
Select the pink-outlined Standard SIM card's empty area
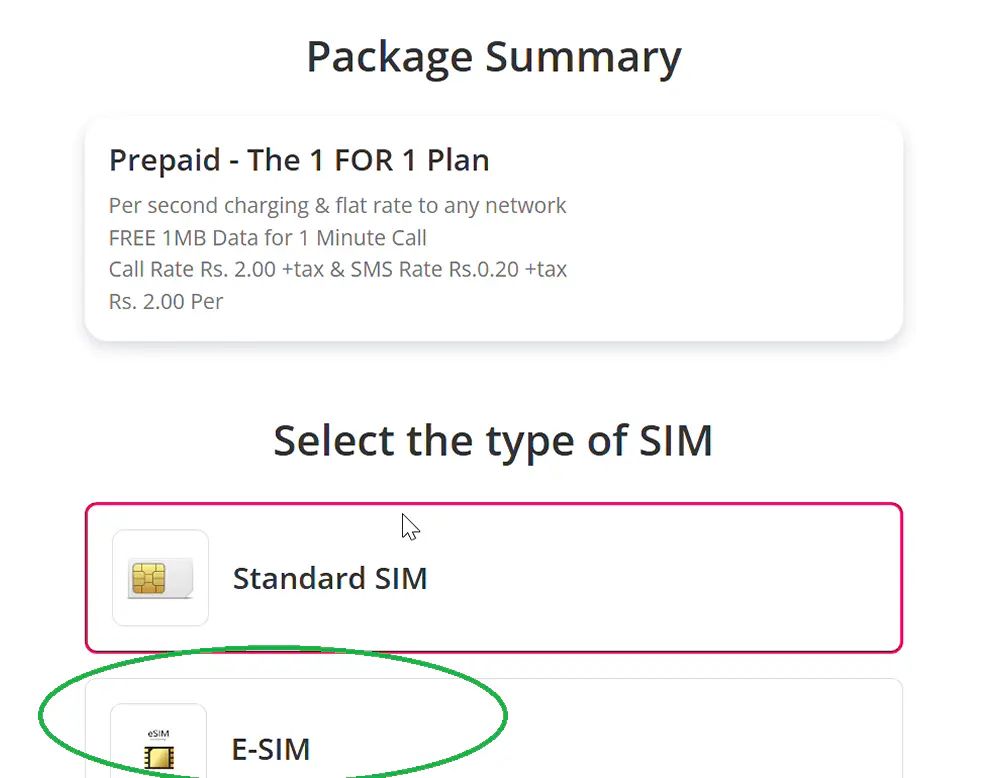pos(650,578)
